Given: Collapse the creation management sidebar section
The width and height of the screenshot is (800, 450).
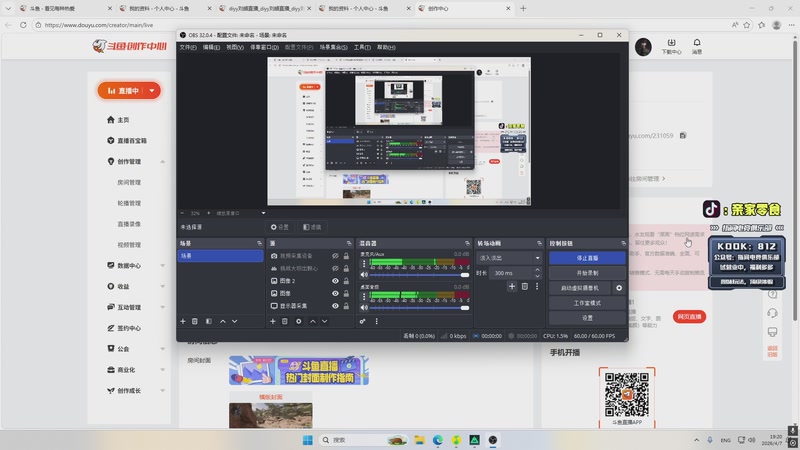Looking at the screenshot, I should pyautogui.click(x=163, y=162).
